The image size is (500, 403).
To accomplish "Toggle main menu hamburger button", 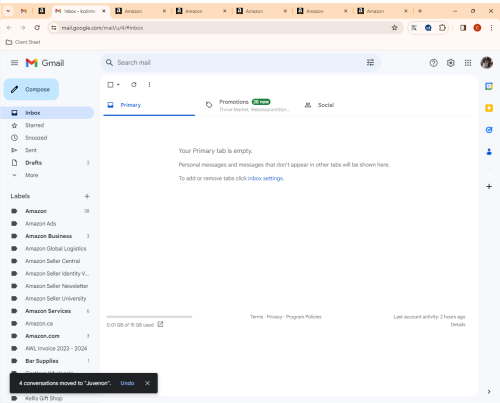I will click(x=14, y=63).
